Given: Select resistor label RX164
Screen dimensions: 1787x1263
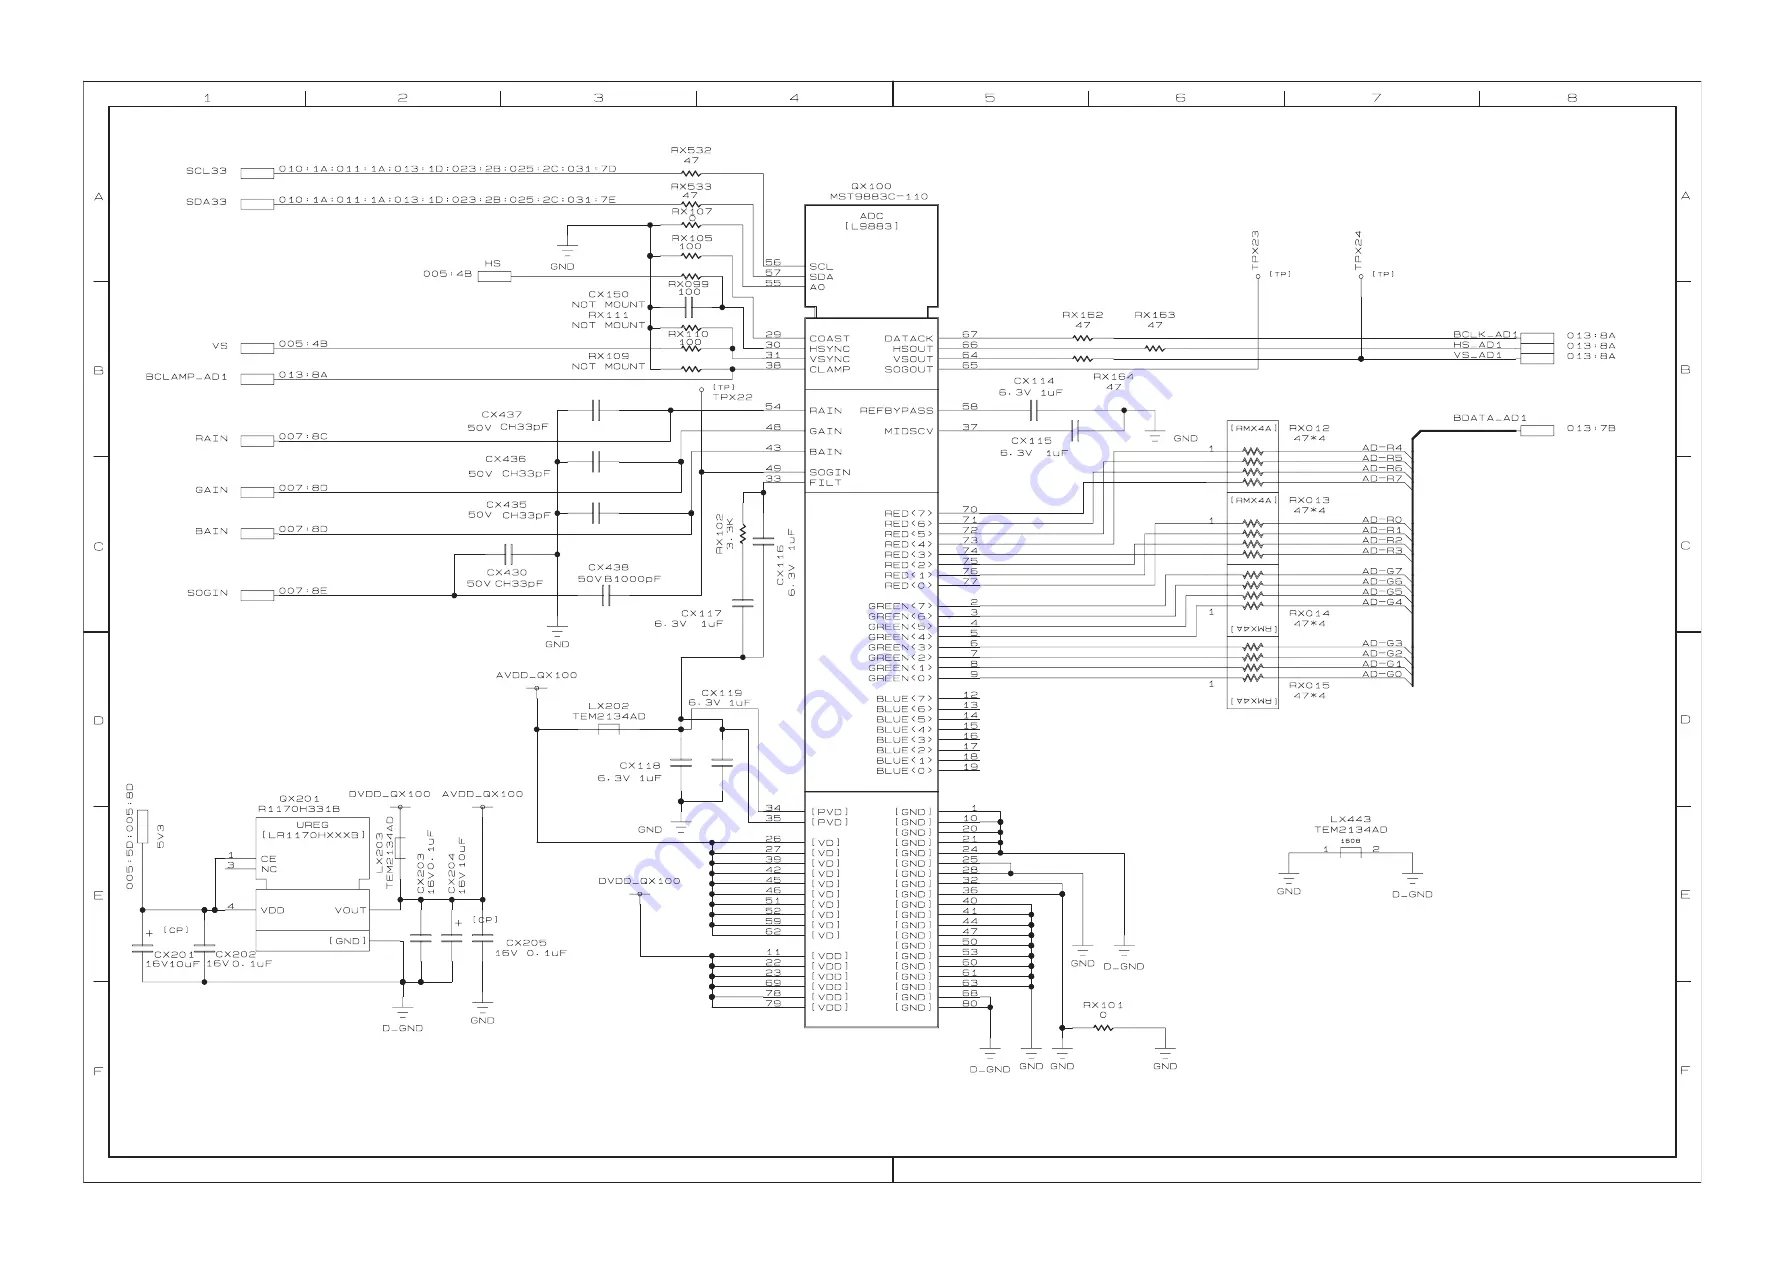Looking at the screenshot, I should pos(1113,377).
